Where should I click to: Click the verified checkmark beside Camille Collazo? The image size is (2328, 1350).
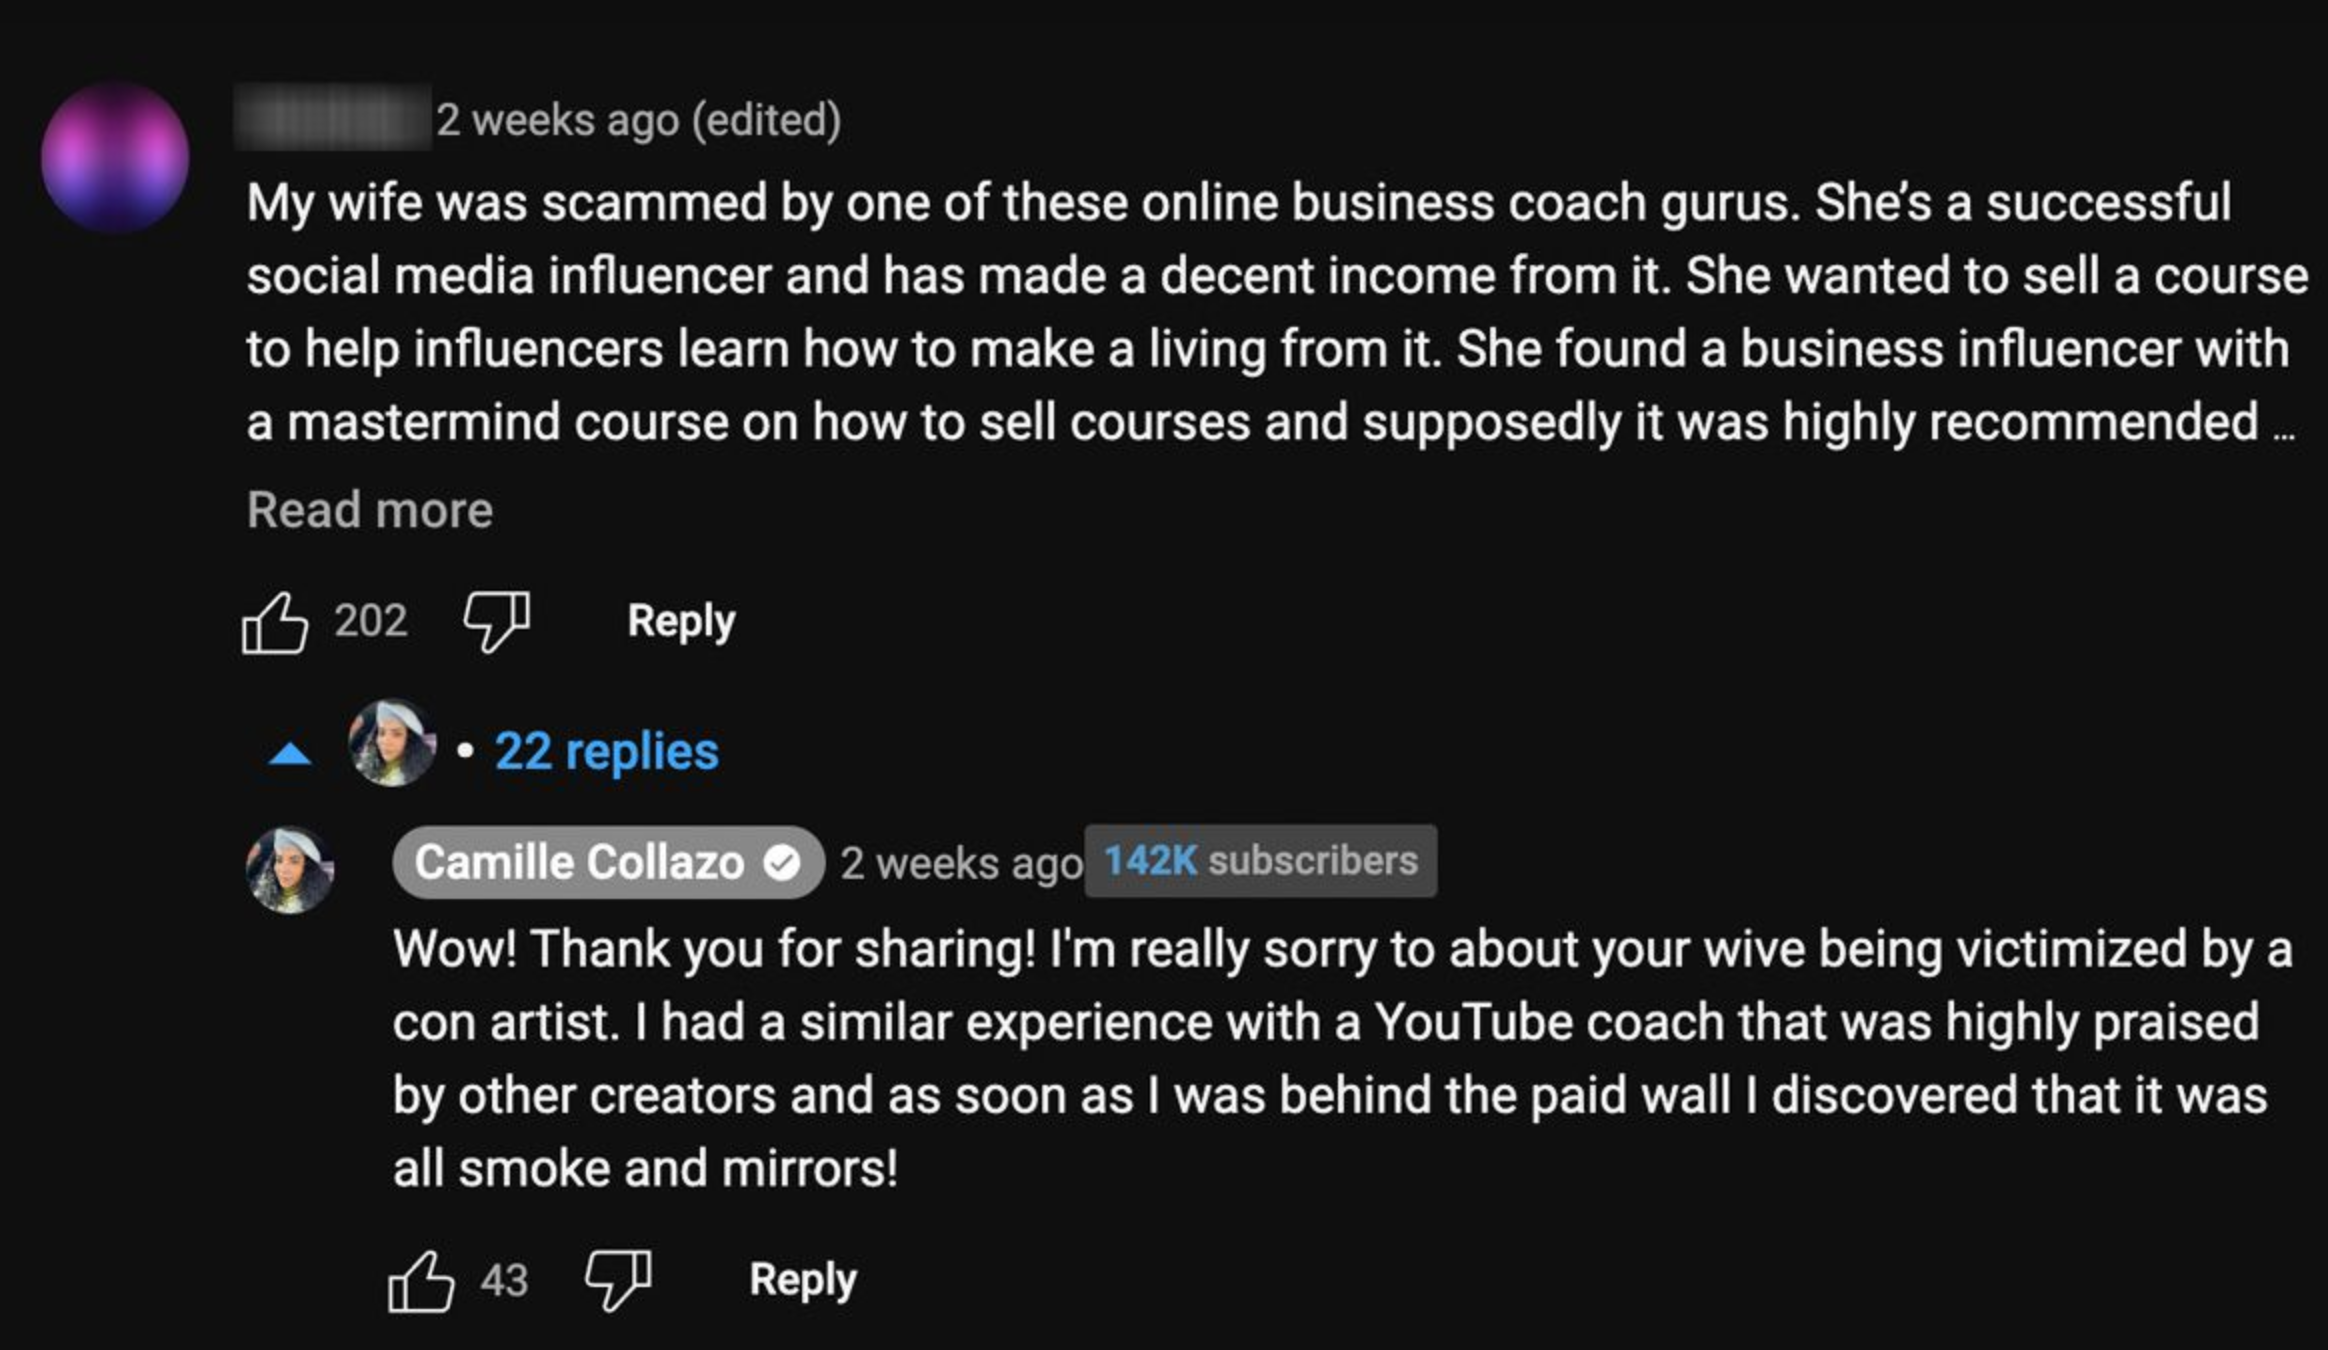[x=782, y=863]
